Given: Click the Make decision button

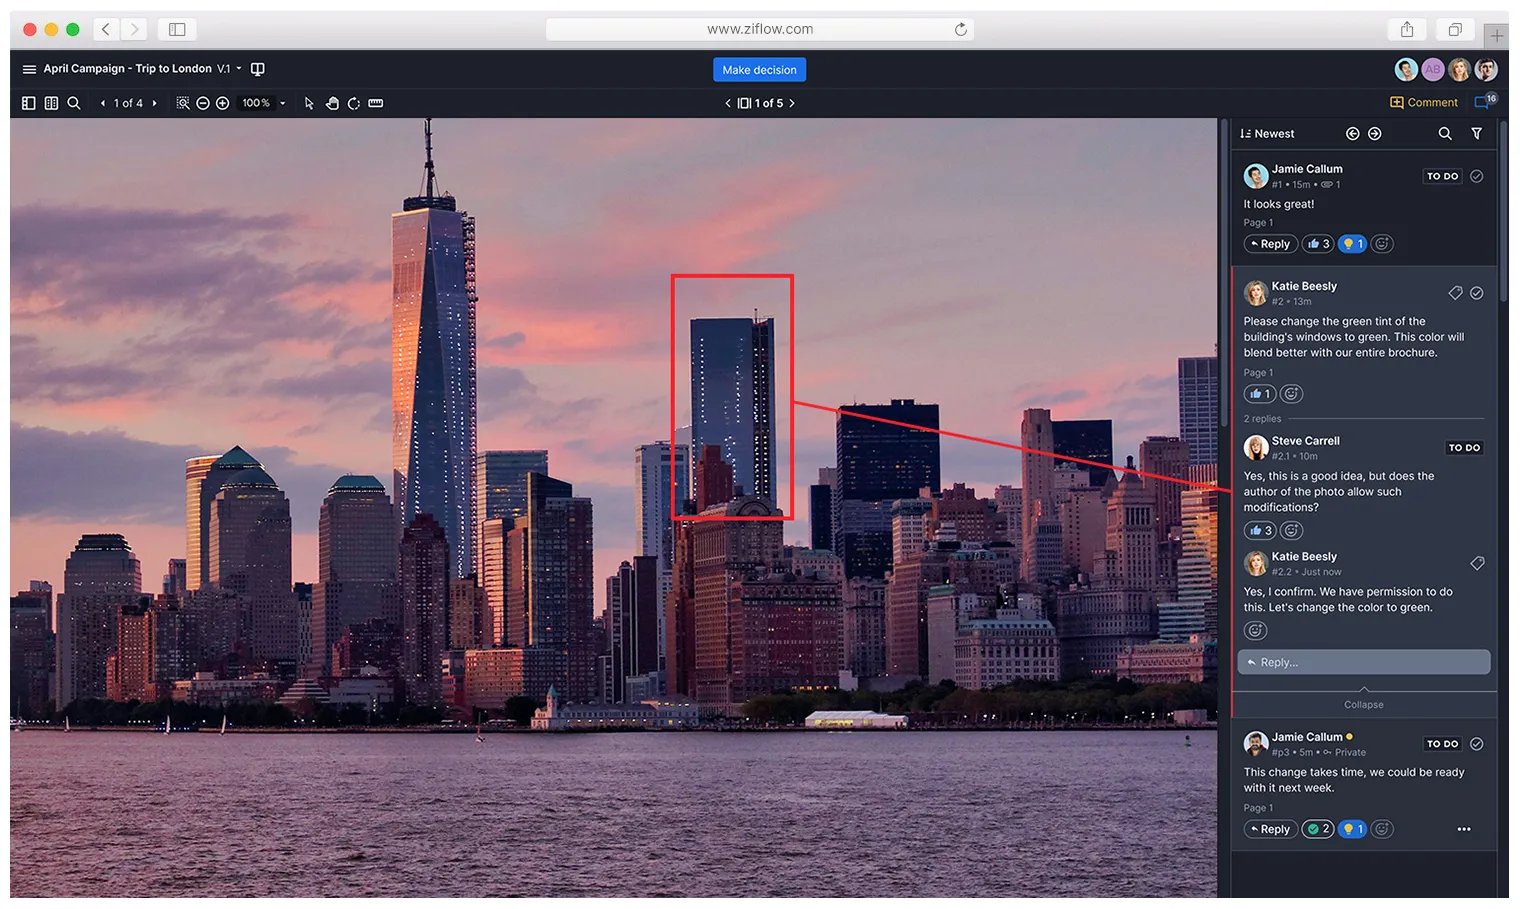Looking at the screenshot, I should pyautogui.click(x=759, y=70).
